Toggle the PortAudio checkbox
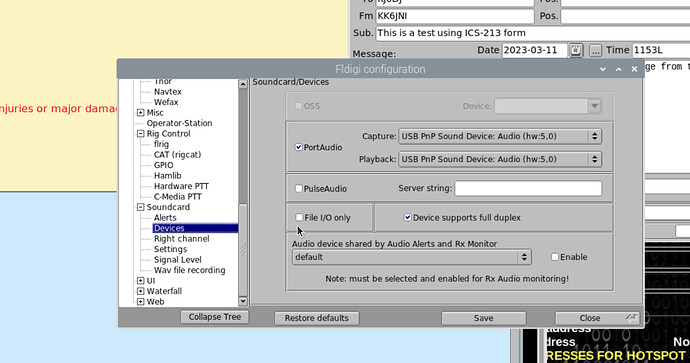 tap(299, 147)
